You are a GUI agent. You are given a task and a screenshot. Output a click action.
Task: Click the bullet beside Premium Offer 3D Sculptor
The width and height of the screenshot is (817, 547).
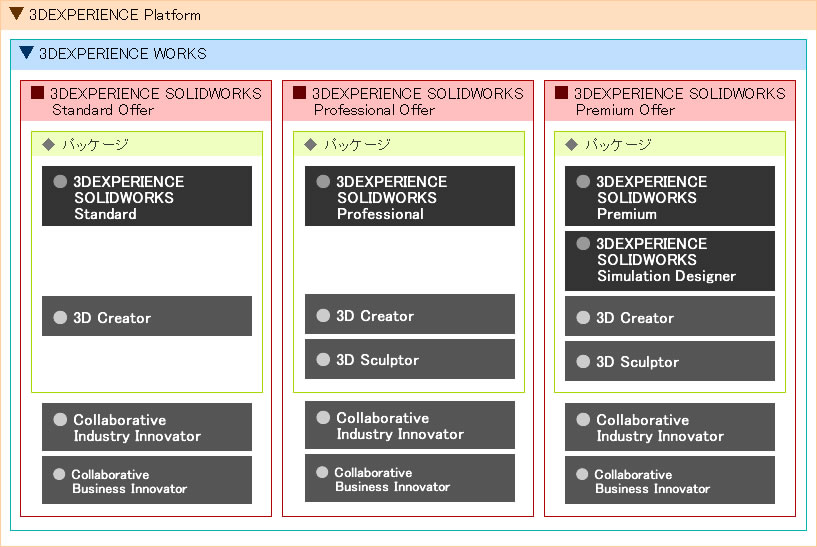click(x=583, y=362)
